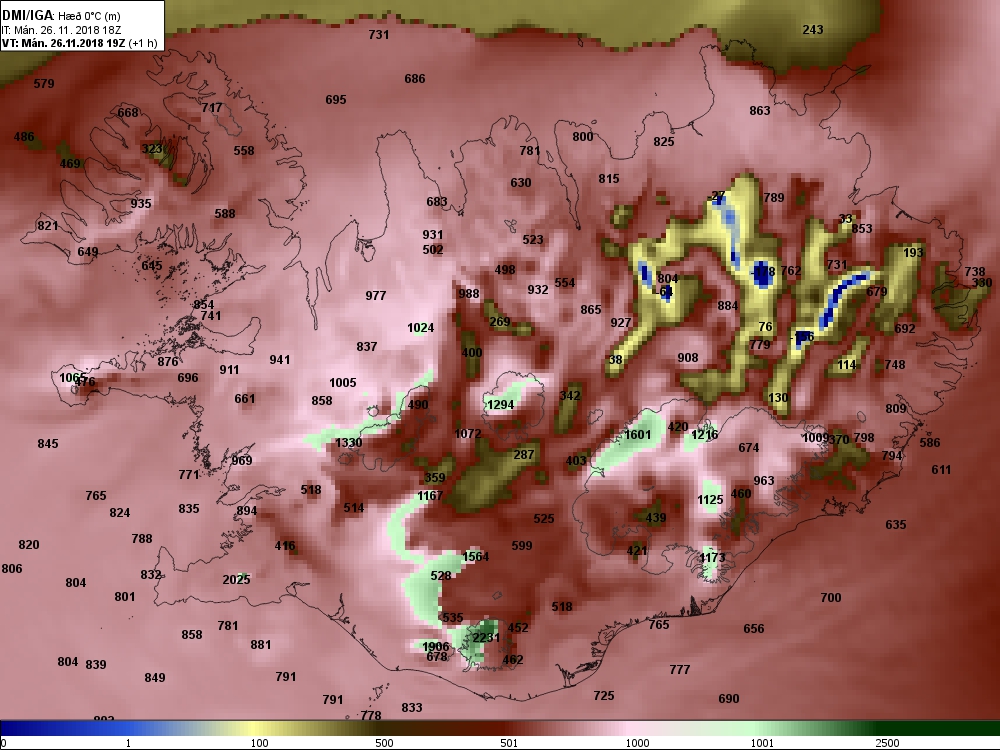Select the map value 725
1000x750 pixels.
tap(603, 695)
